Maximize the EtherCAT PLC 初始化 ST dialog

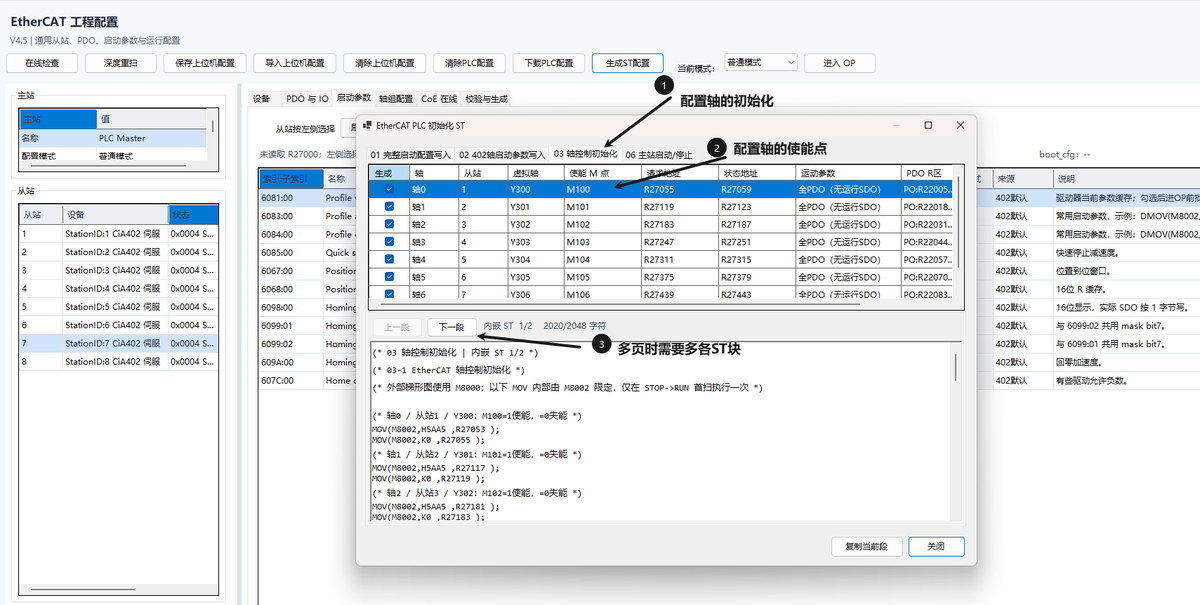pyautogui.click(x=928, y=125)
